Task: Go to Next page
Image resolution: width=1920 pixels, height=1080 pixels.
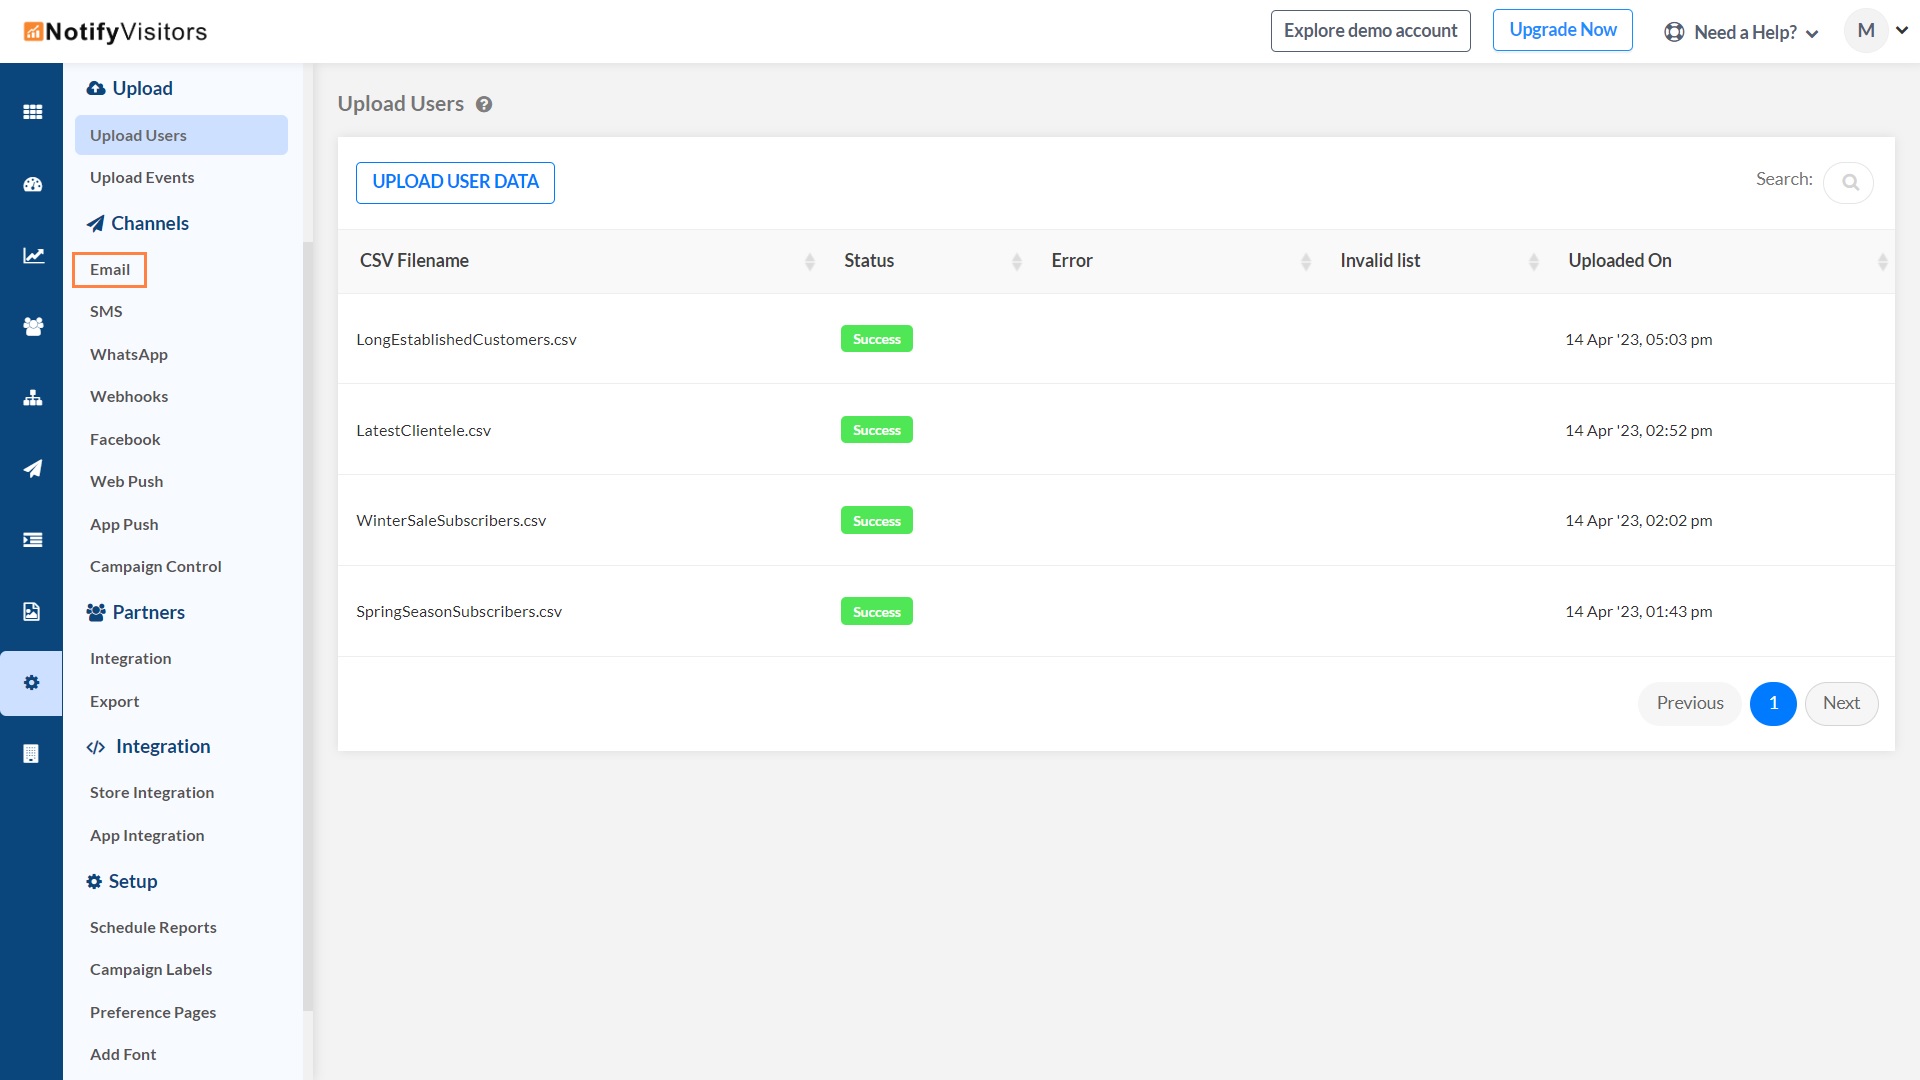Action: click(1841, 704)
